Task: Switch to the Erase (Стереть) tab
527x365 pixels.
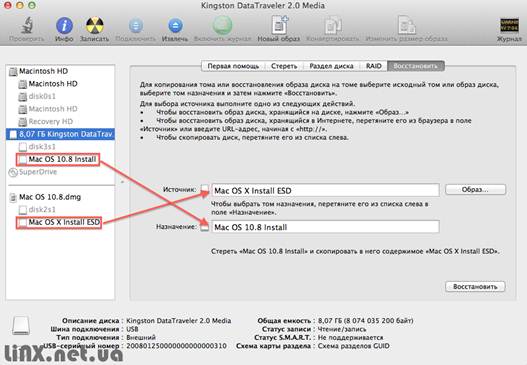Action: click(284, 66)
